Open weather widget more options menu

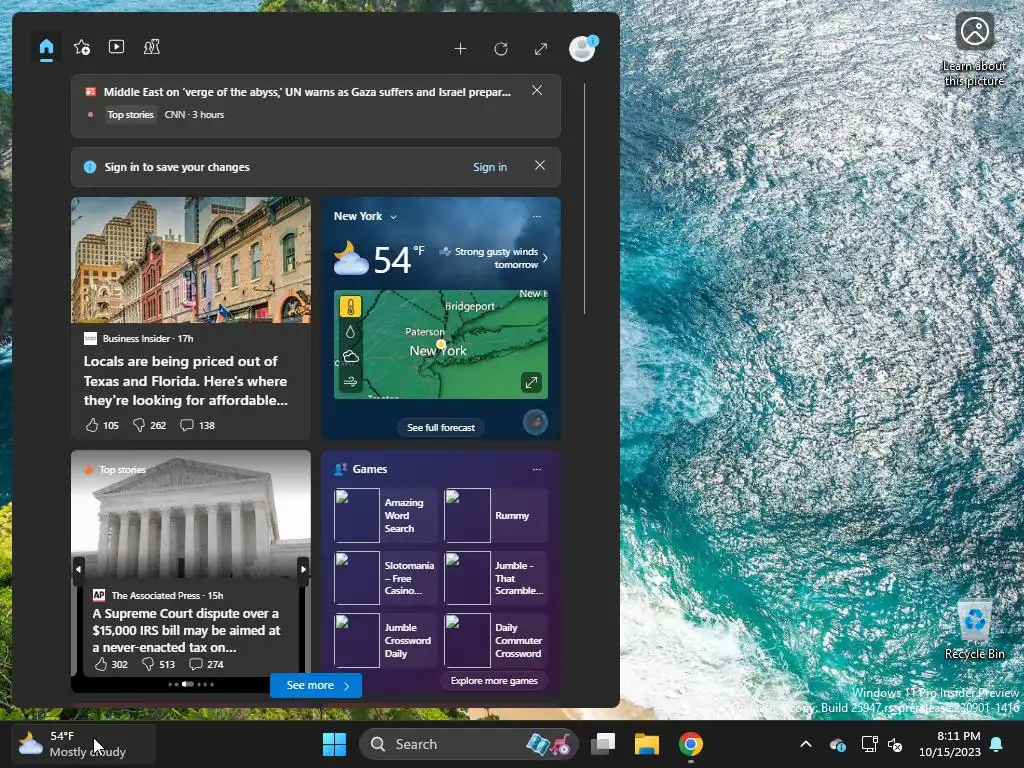(x=537, y=216)
